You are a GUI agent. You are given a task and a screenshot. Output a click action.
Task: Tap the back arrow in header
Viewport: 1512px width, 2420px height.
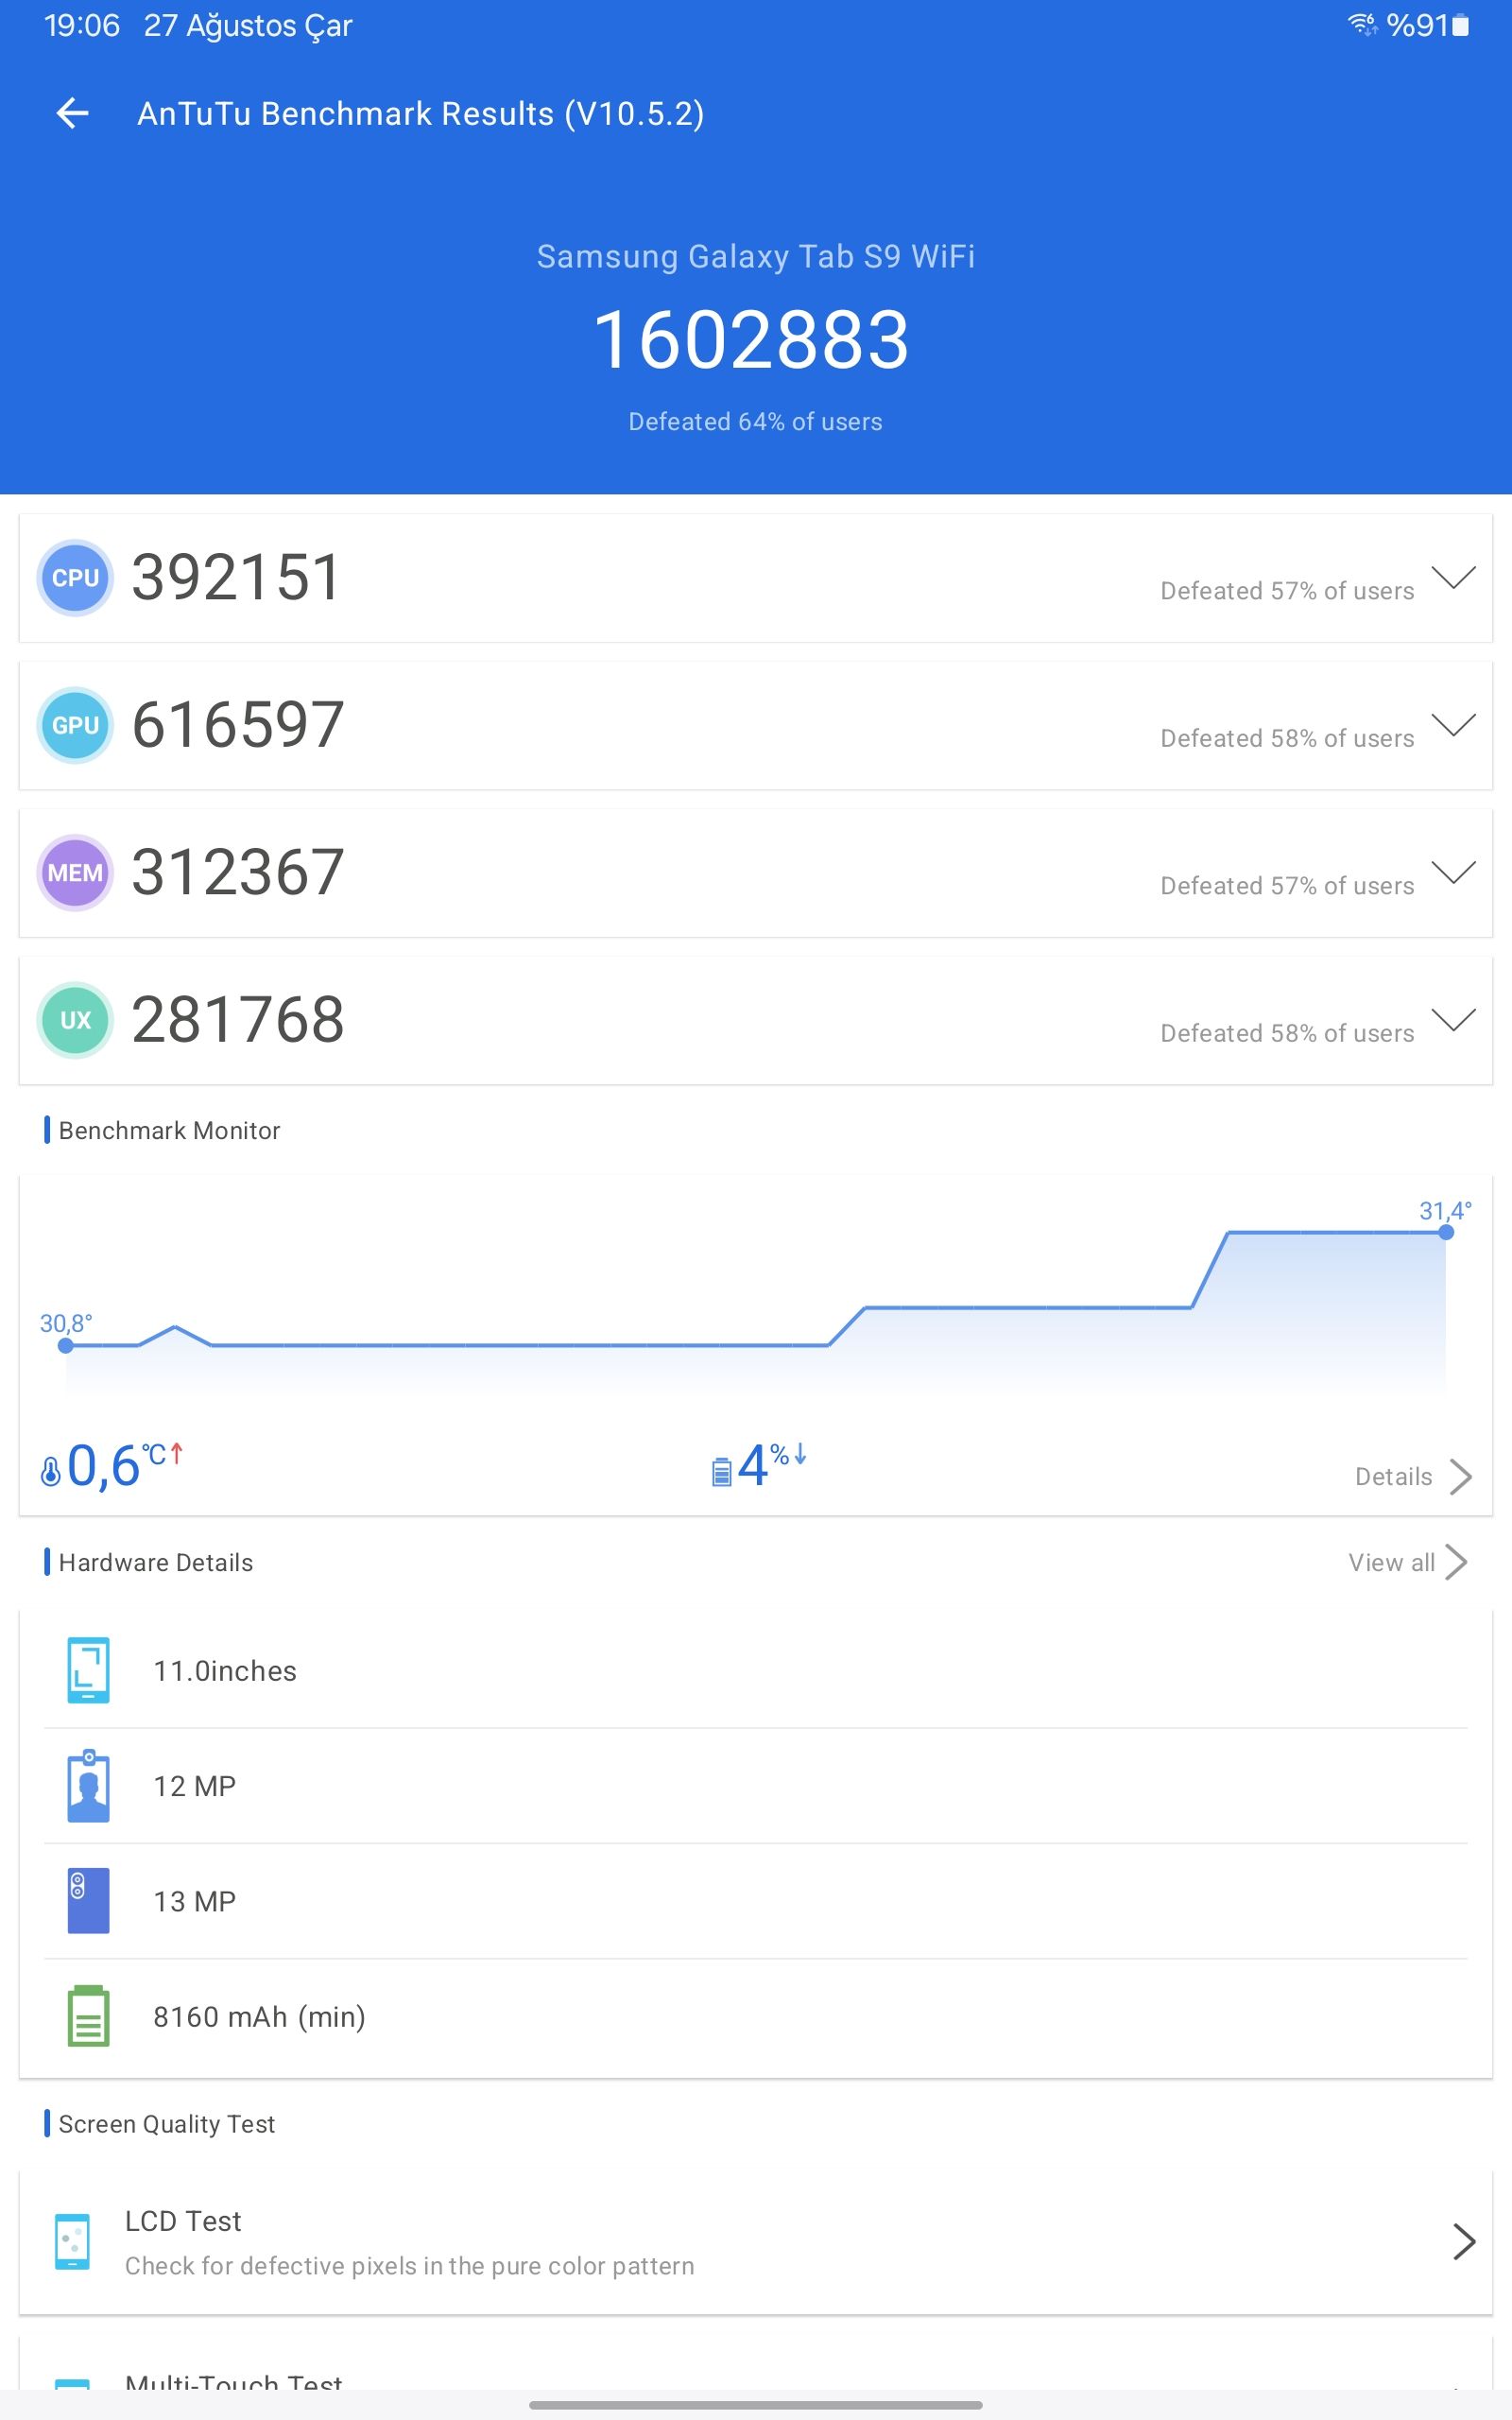72,113
